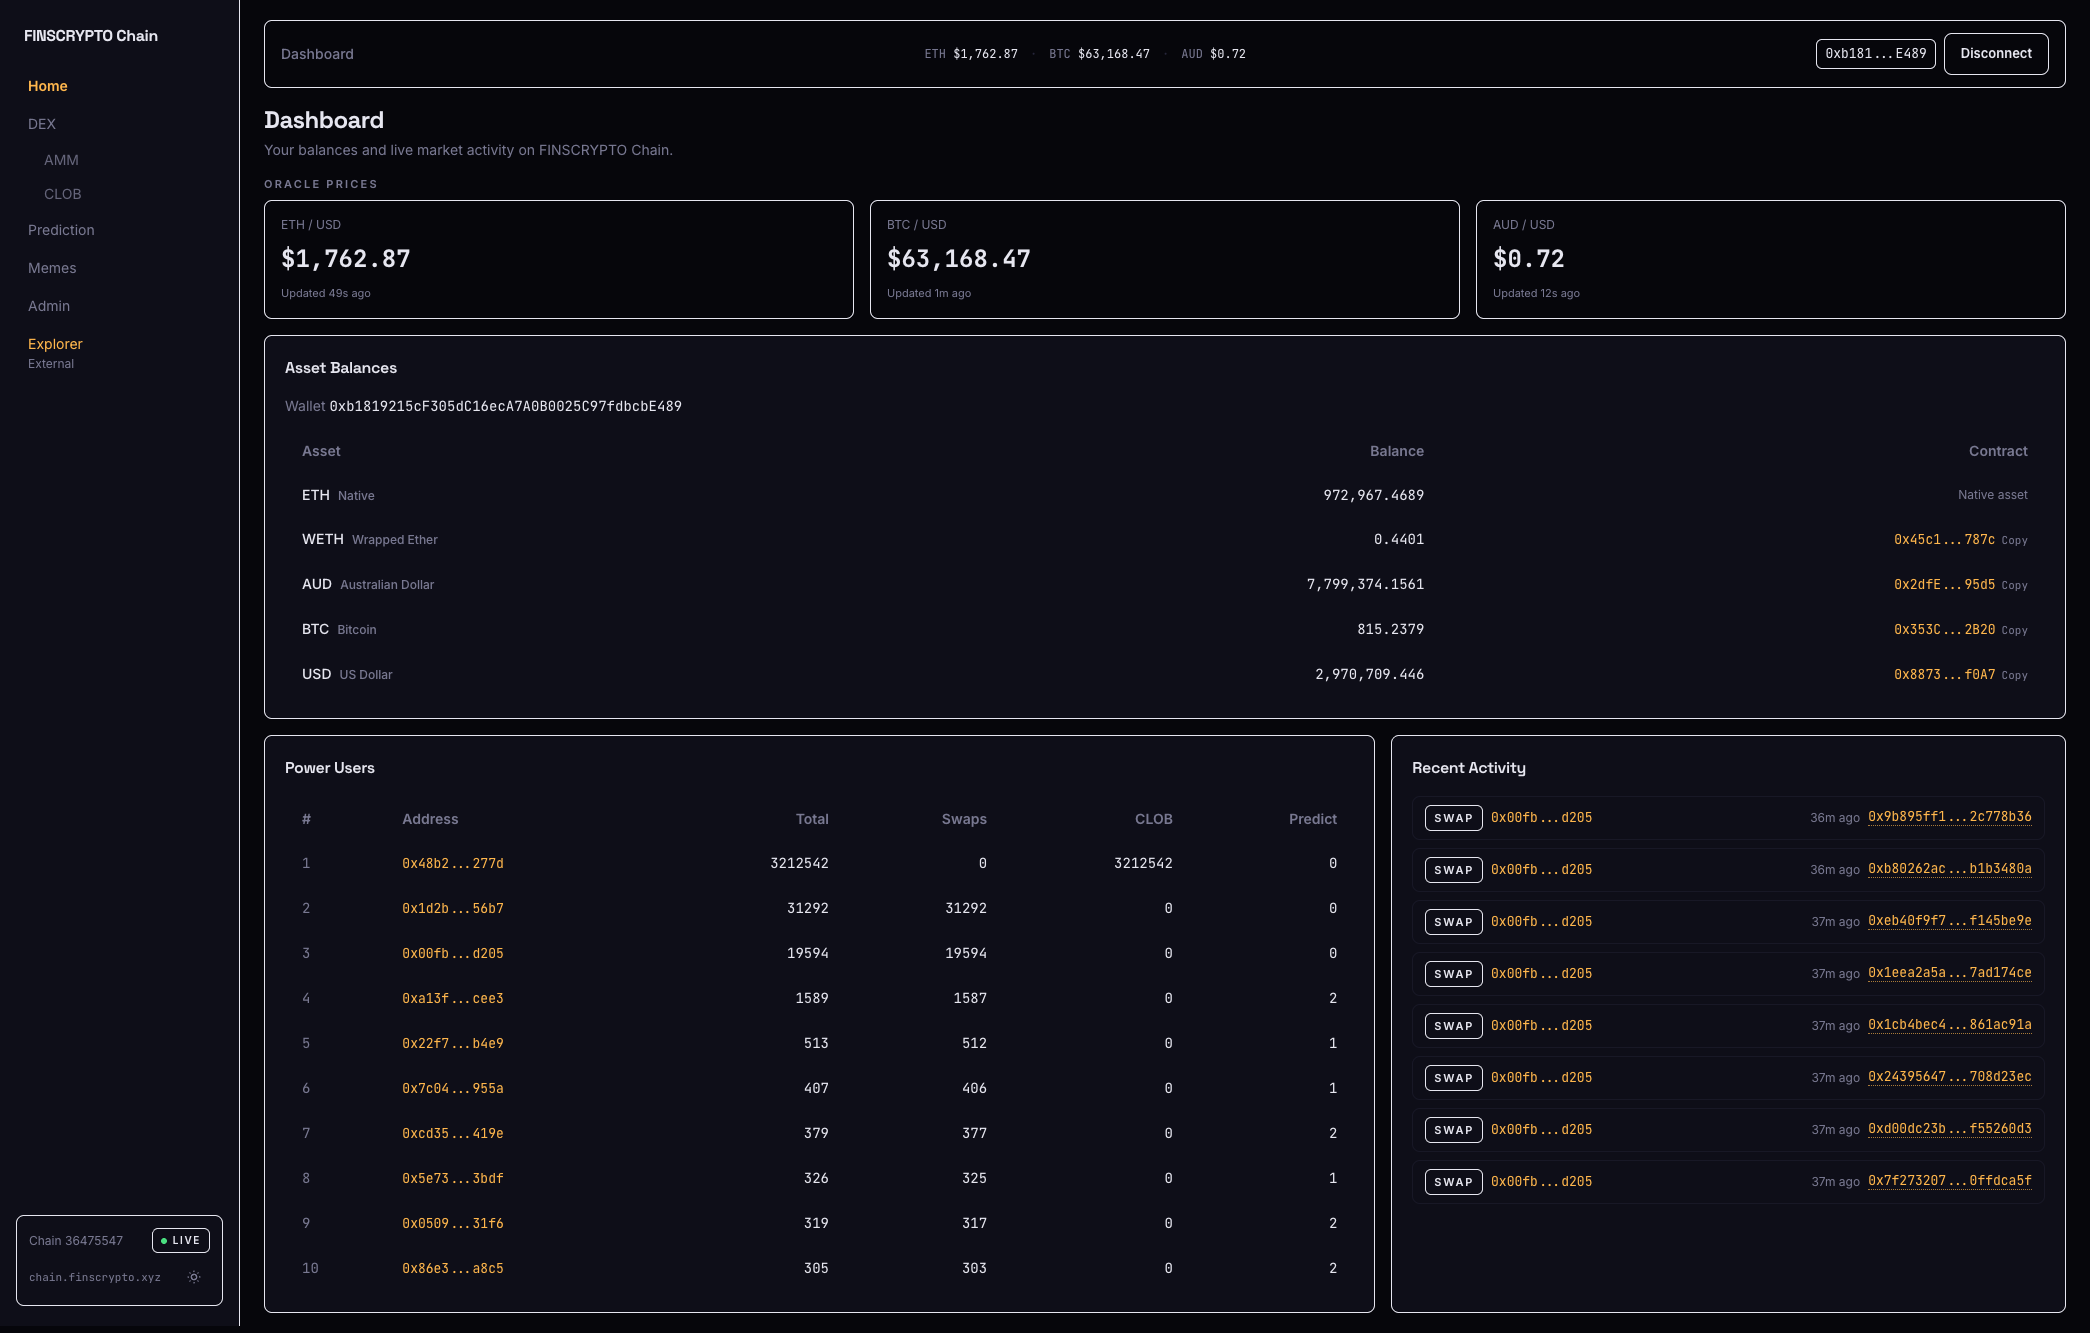Click chain.finscrypto.xyz in sidebar footer
Viewport: 2090px width, 1333px height.
[x=95, y=1277]
